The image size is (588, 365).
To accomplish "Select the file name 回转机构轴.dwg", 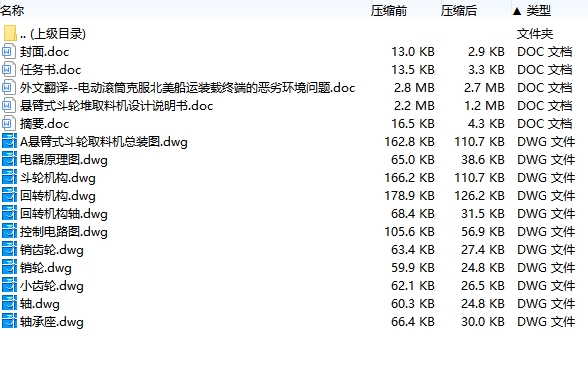I will (64, 214).
